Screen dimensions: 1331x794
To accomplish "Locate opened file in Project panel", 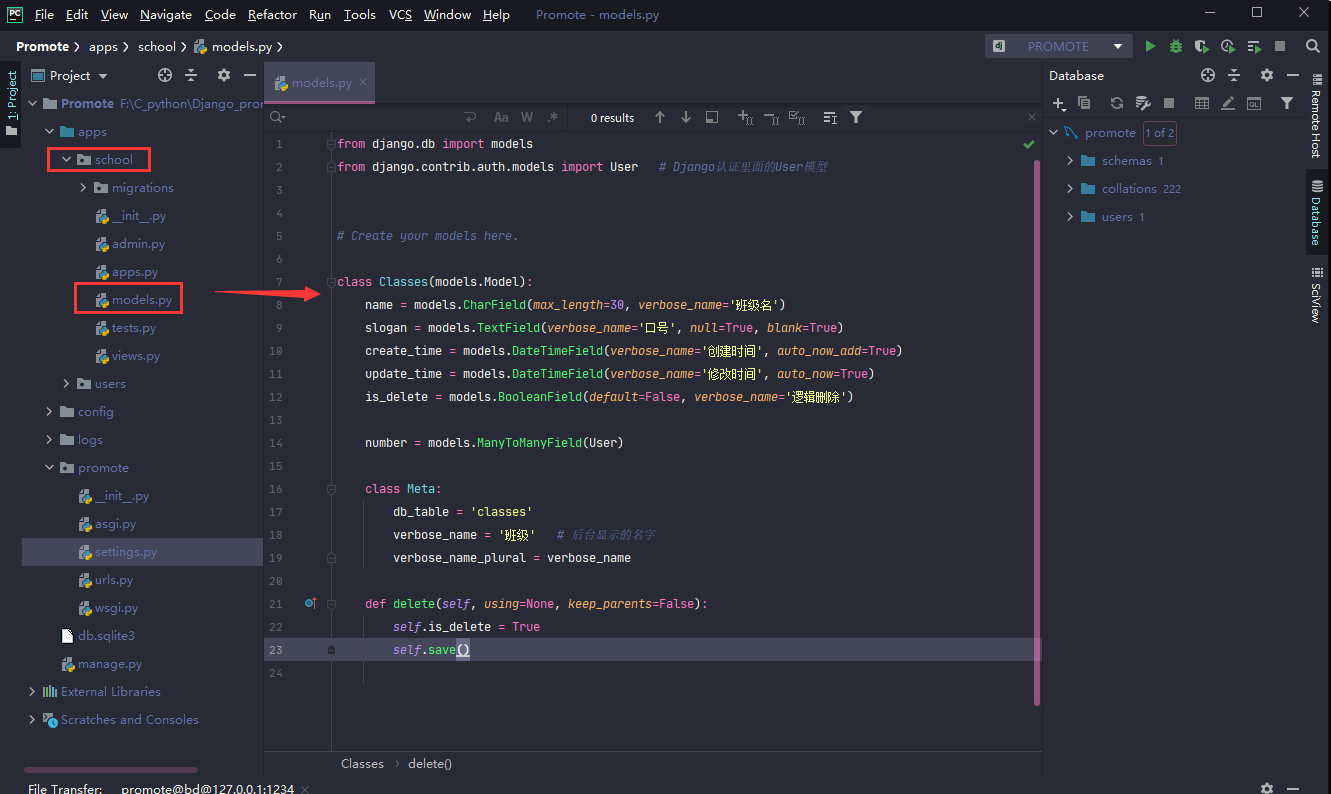I will (165, 75).
